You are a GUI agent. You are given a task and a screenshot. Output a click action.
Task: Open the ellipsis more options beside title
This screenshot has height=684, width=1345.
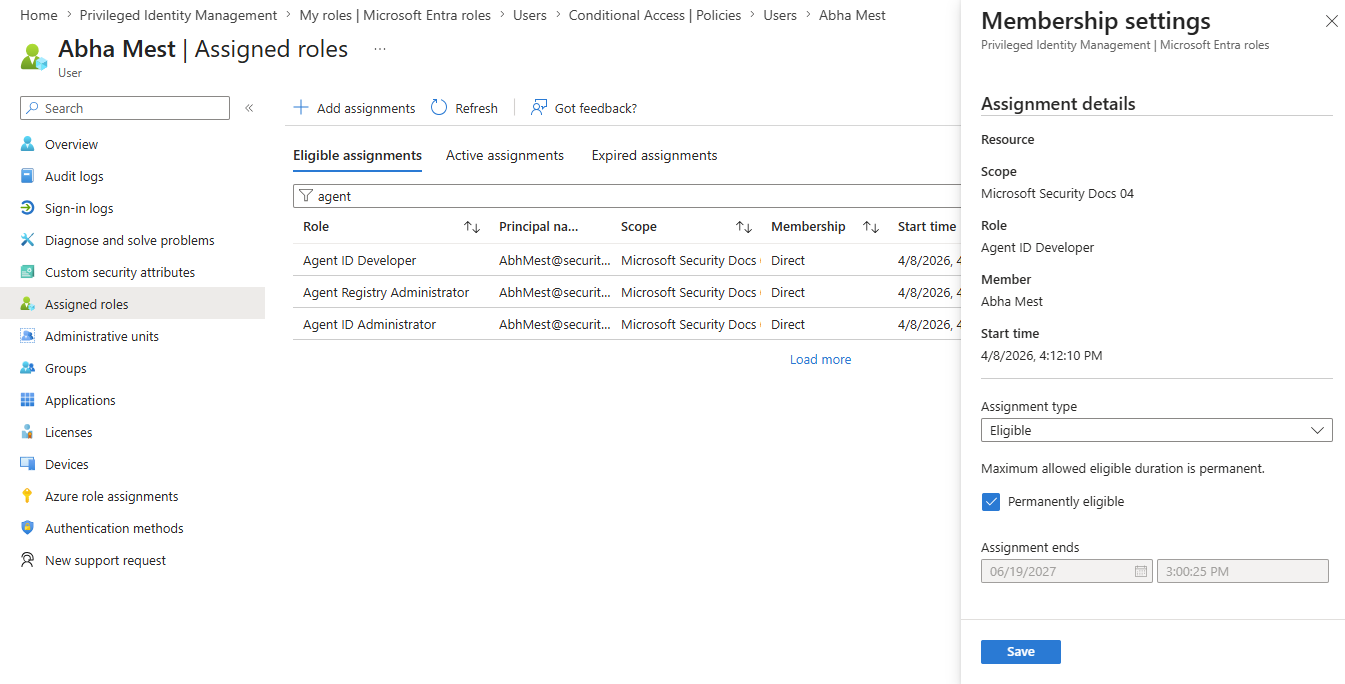380,49
